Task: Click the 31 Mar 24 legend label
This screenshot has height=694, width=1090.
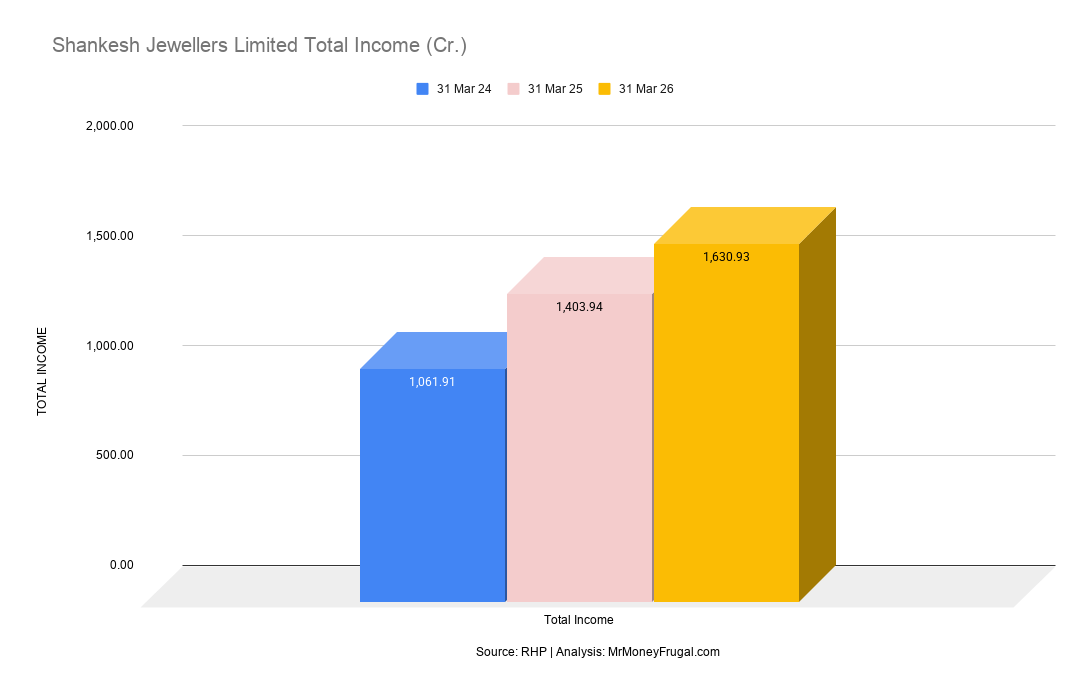Action: [464, 89]
